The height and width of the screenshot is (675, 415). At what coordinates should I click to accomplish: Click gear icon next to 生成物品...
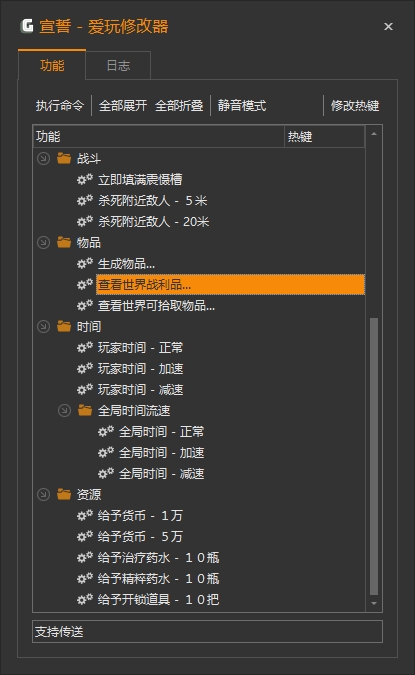pyautogui.click(x=85, y=263)
